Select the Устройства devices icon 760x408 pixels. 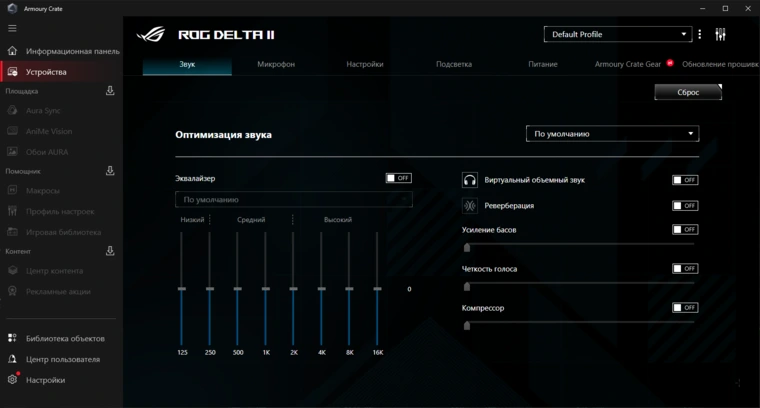click(12, 72)
